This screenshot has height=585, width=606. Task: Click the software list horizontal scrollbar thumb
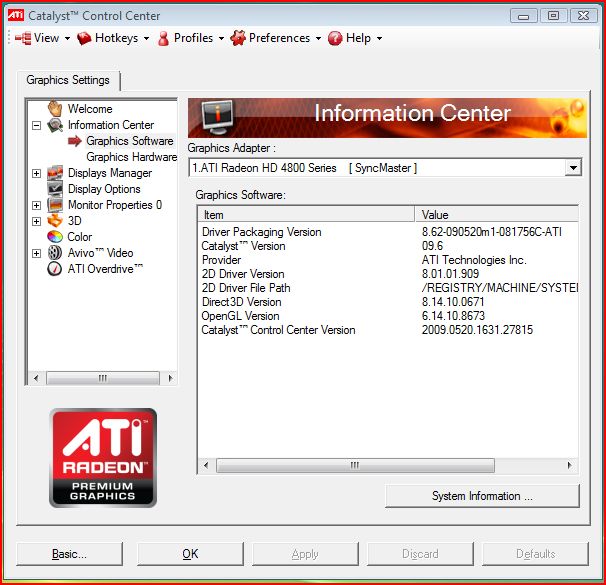(x=355, y=465)
